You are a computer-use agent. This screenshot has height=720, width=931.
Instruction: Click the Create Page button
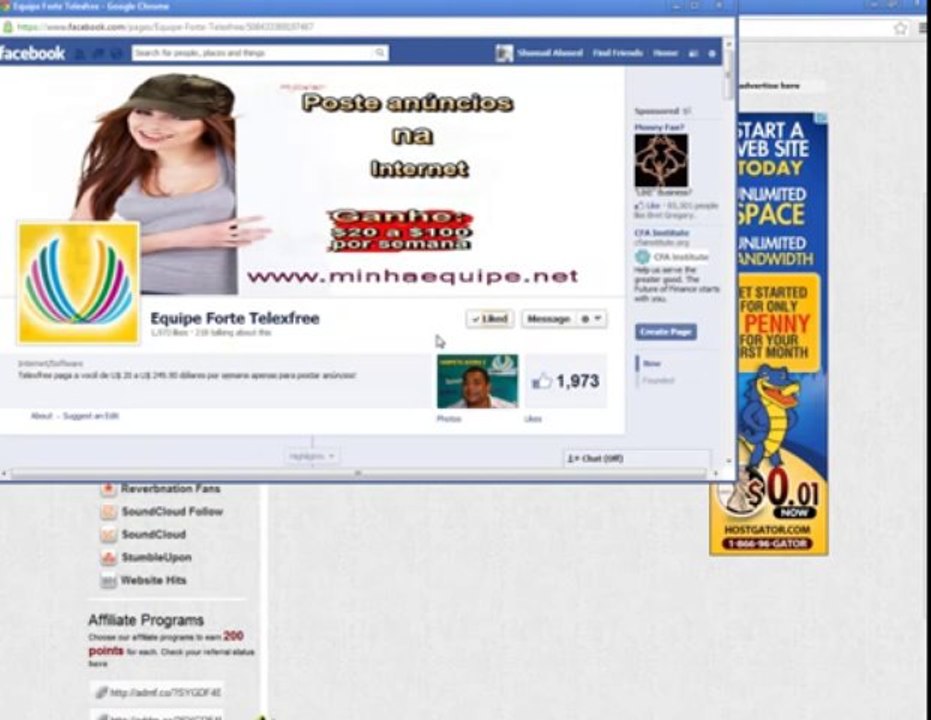tap(666, 332)
